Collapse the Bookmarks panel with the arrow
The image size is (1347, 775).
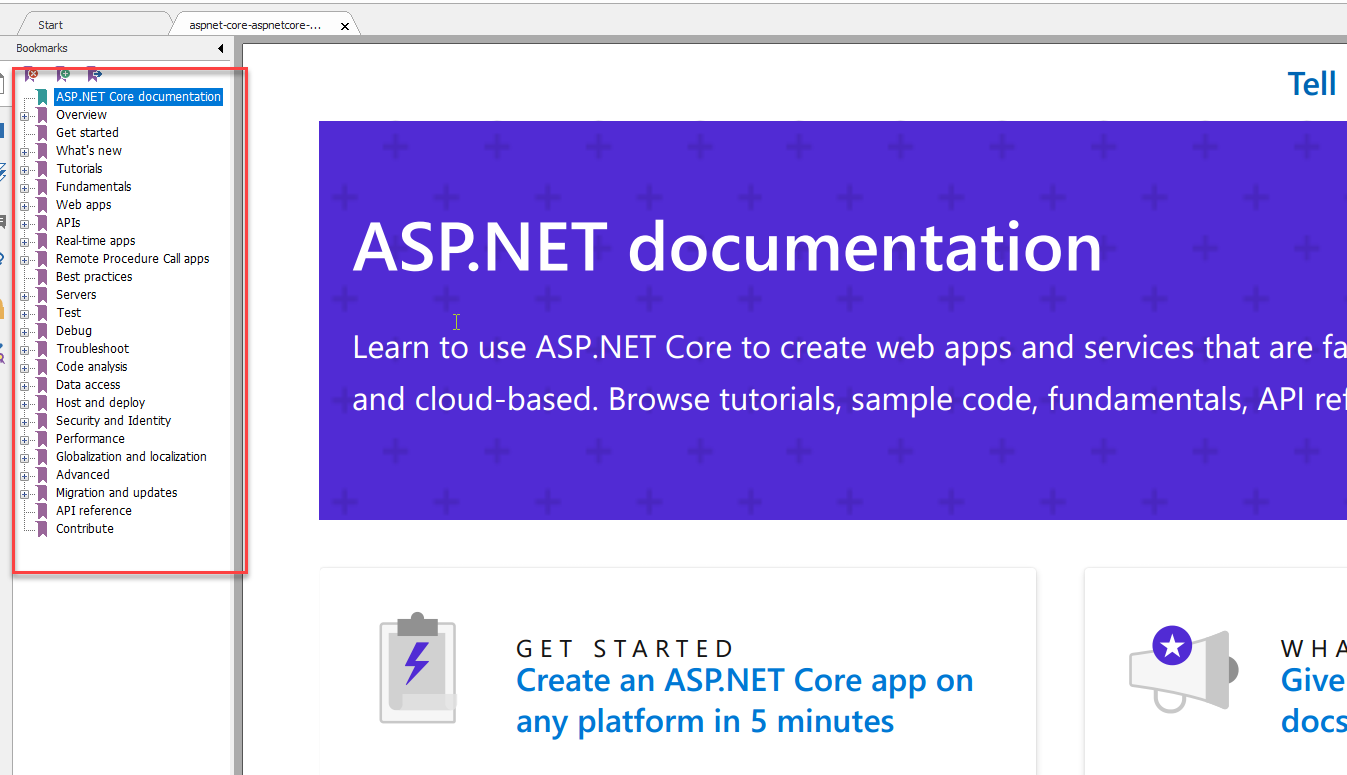point(220,48)
